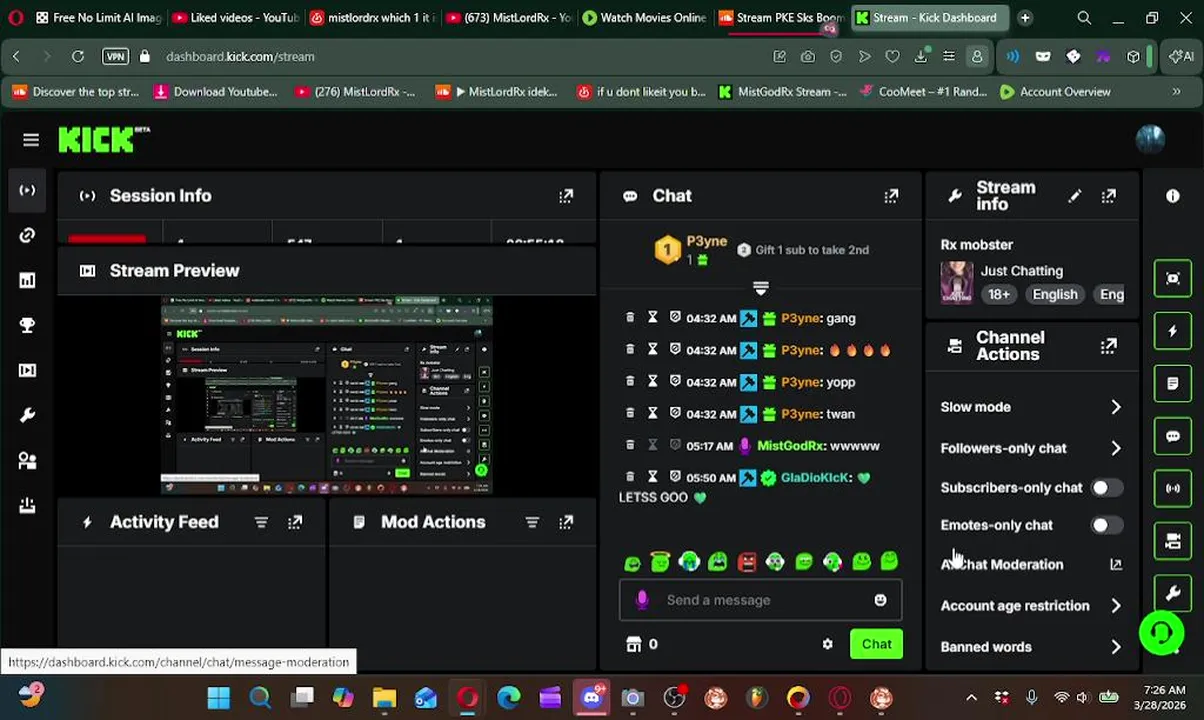Click the avatar in Kick header
1204x720 pixels.
[1150, 139]
